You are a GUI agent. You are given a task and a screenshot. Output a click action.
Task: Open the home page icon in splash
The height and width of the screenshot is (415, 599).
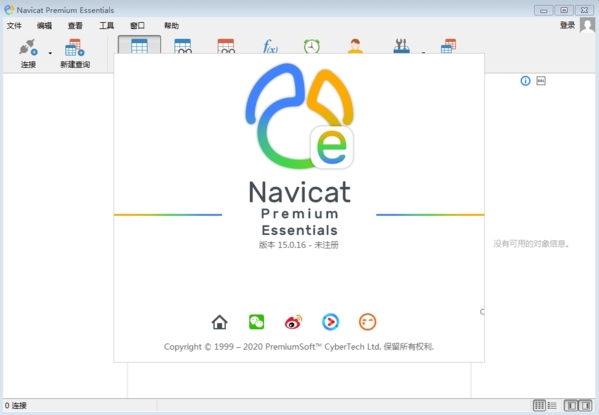point(220,322)
